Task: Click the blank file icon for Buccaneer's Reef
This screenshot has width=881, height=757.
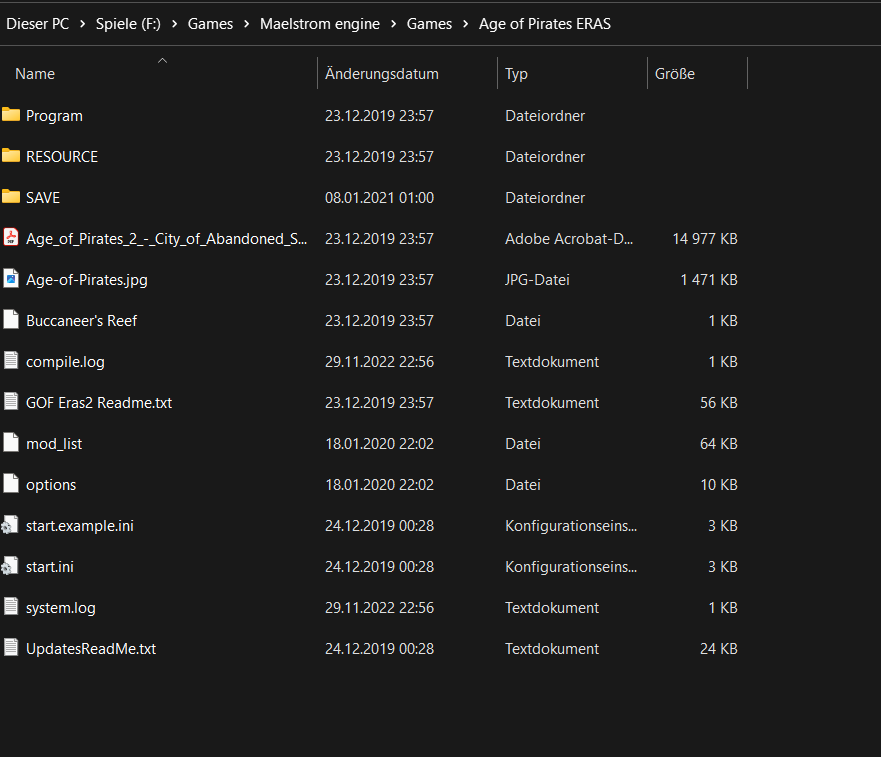Action: coord(11,320)
